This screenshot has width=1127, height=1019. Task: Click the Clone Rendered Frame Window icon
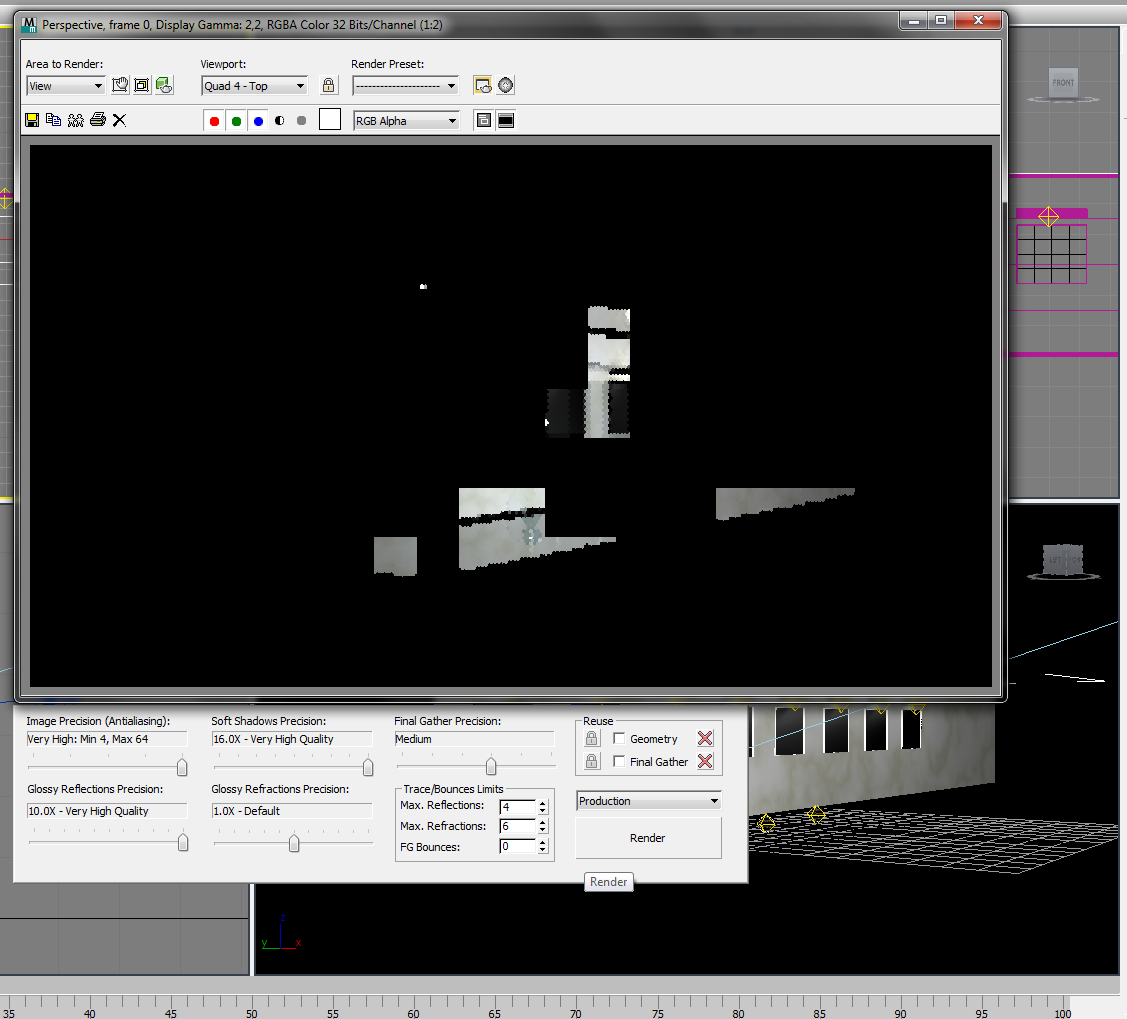[x=75, y=120]
